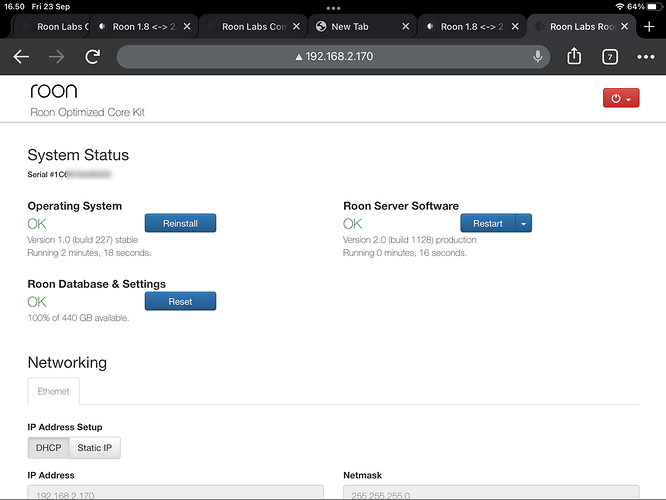The width and height of the screenshot is (666, 500).
Task: Expand the Restart button dropdown arrow
Action: (x=523, y=223)
